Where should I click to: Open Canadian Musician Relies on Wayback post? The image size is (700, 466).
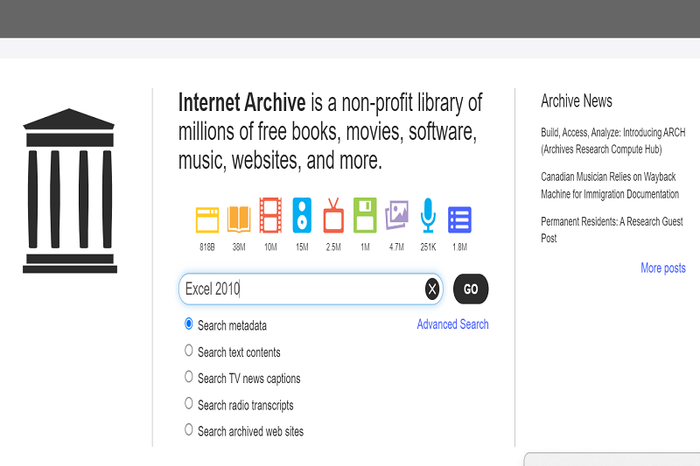[x=609, y=185]
